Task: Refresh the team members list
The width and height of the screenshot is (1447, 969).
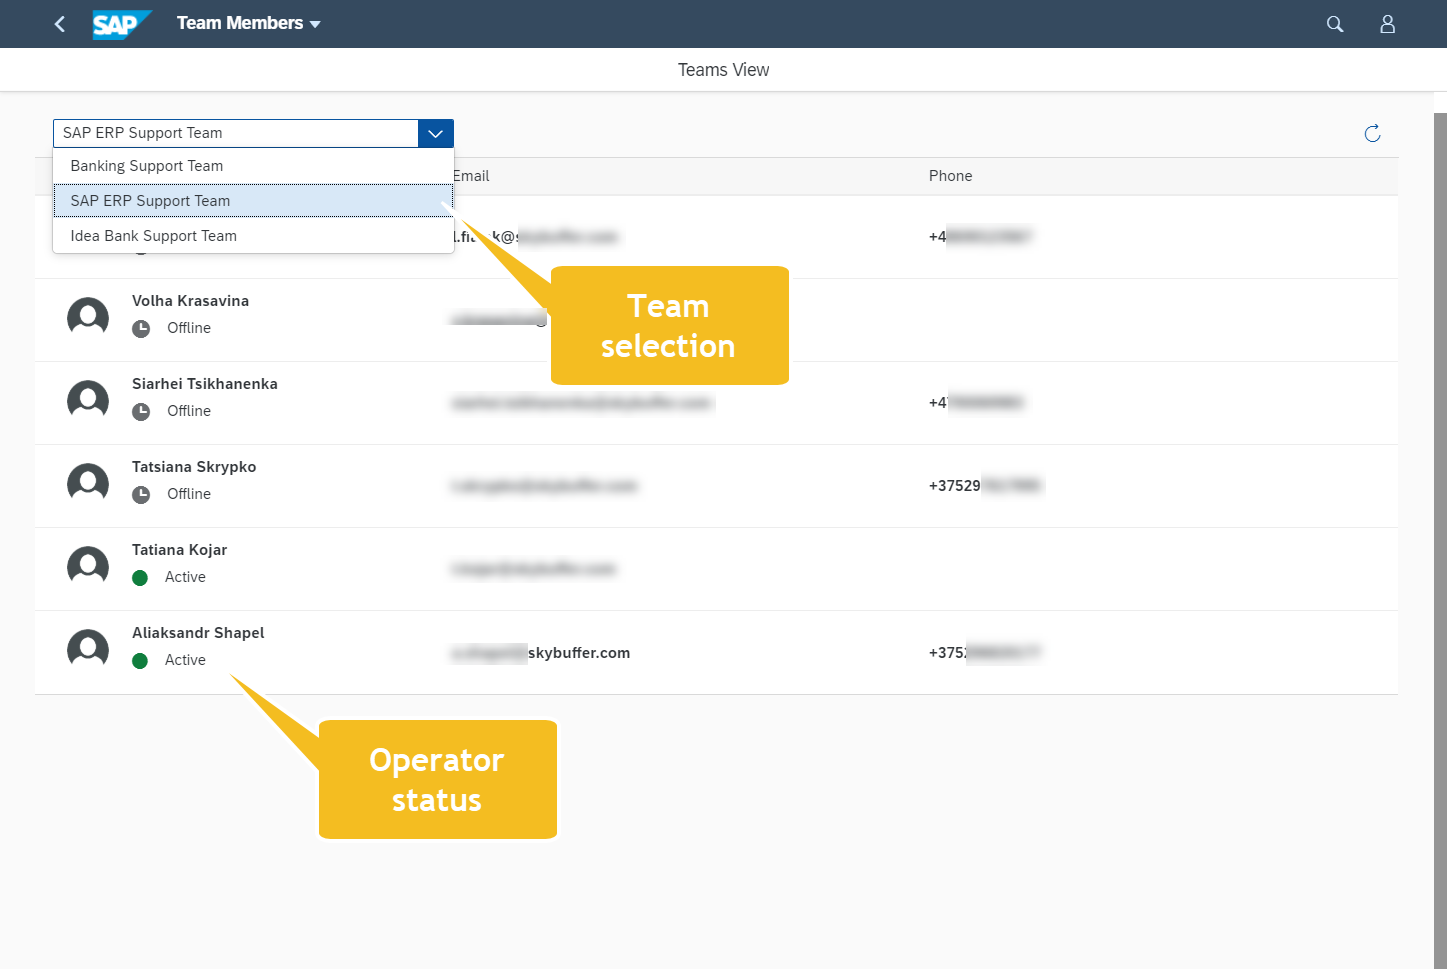Action: pyautogui.click(x=1373, y=134)
